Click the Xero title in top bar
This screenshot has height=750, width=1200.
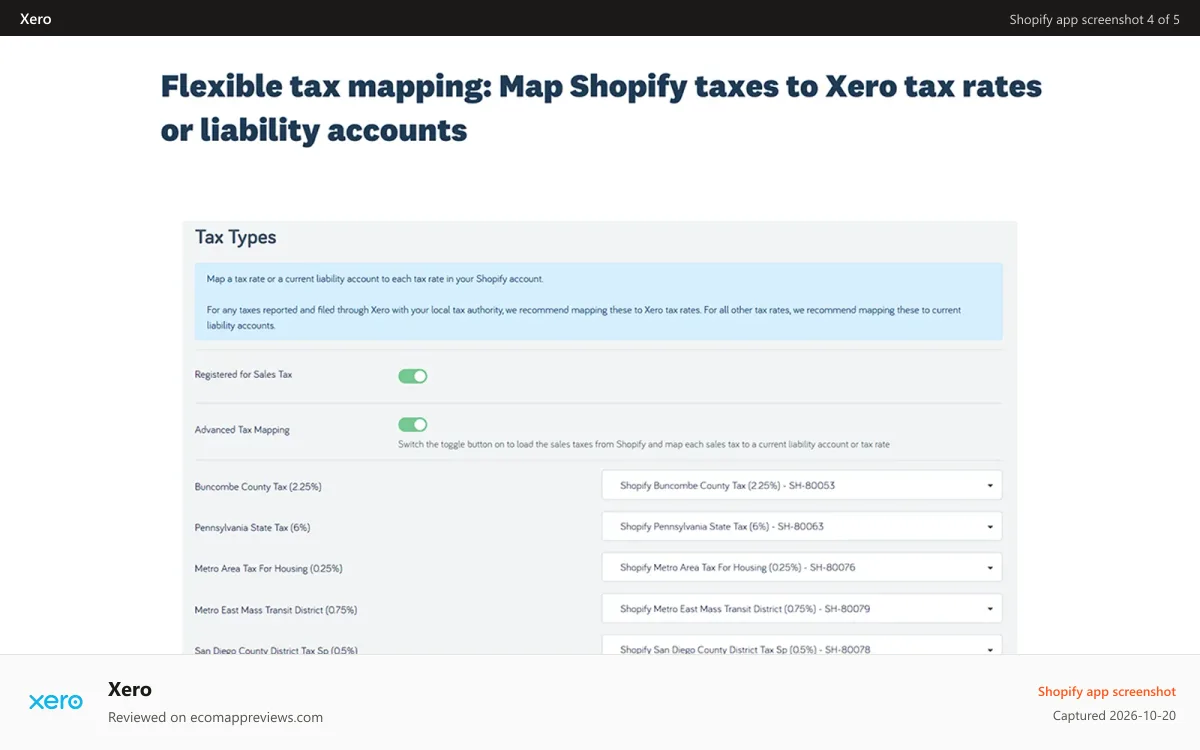36,19
